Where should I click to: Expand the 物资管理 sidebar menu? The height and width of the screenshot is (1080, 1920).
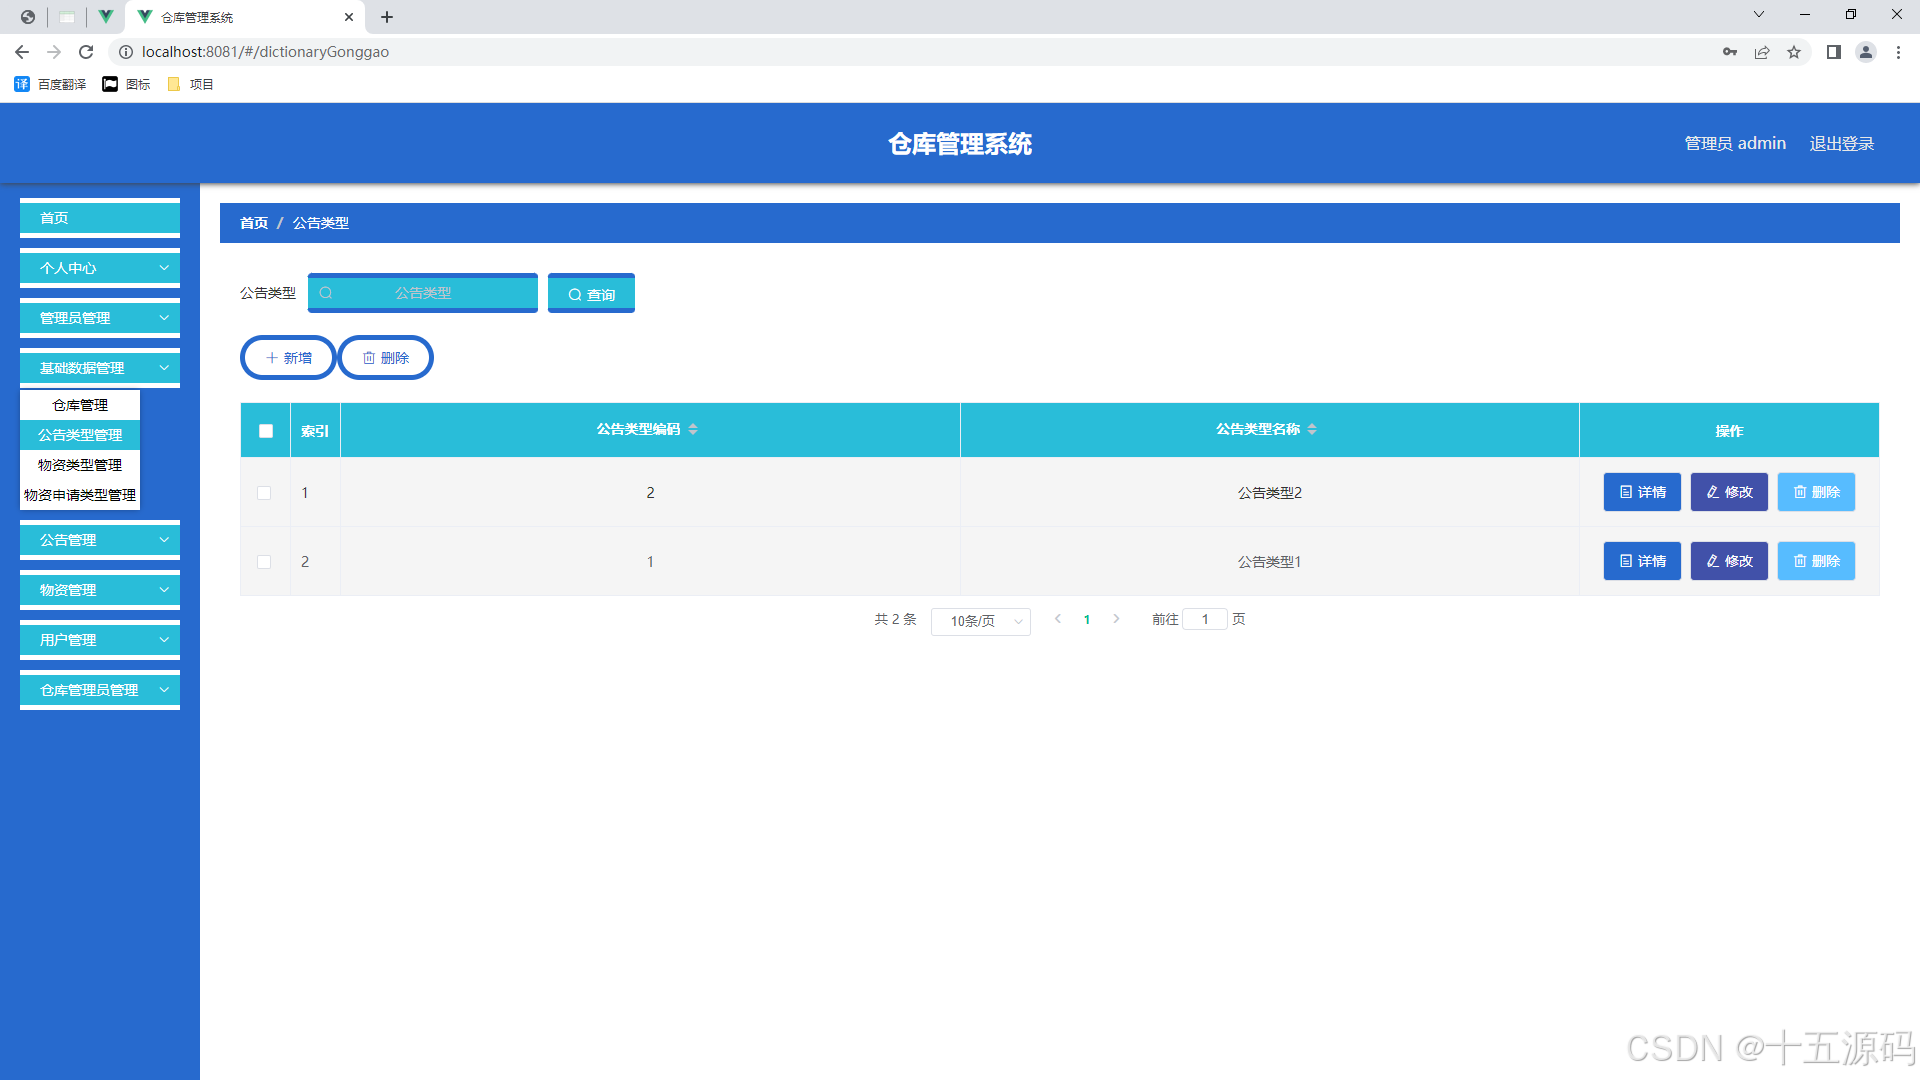pos(100,590)
